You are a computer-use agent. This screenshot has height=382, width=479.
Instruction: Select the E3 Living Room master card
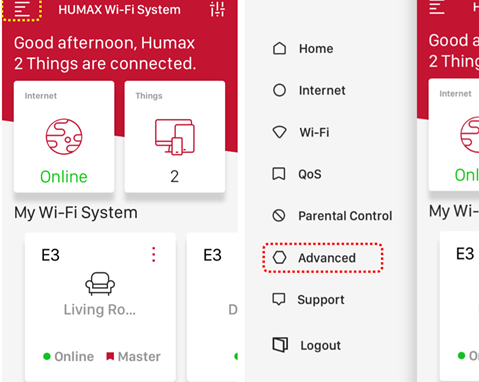(100, 307)
